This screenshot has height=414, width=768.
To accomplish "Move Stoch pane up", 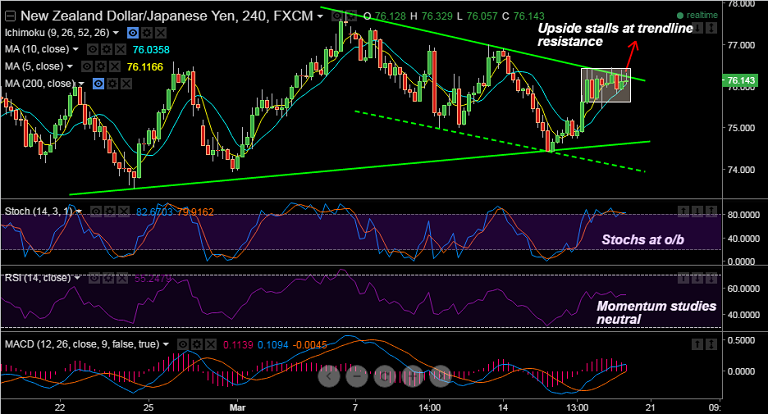I will pyautogui.click(x=683, y=212).
